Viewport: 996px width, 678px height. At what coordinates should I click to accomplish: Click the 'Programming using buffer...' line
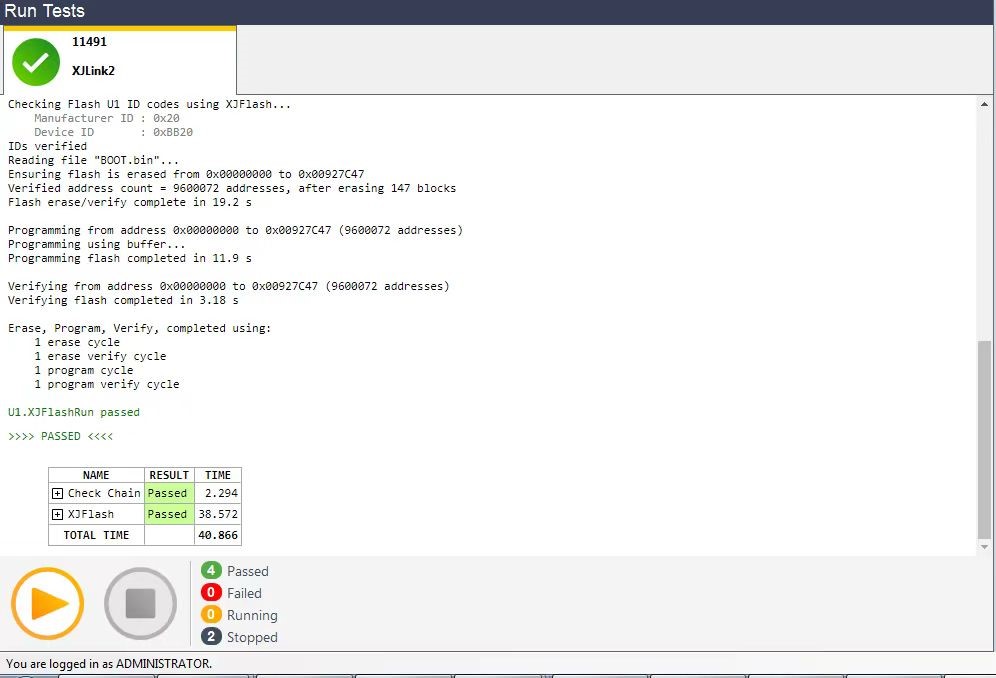coord(97,245)
